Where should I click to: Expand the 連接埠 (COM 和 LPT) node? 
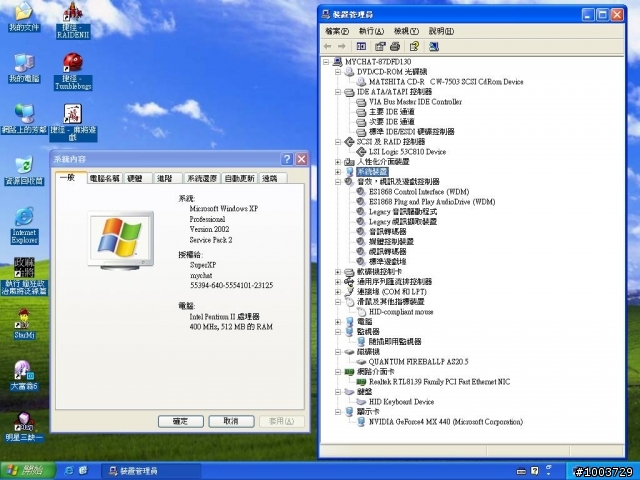pos(338,292)
